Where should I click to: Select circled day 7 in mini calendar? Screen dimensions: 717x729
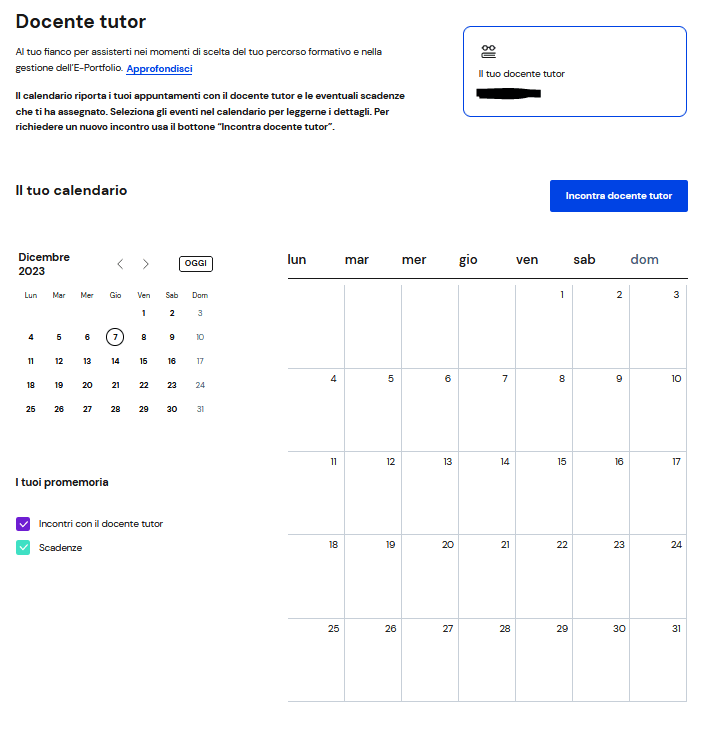click(x=116, y=337)
